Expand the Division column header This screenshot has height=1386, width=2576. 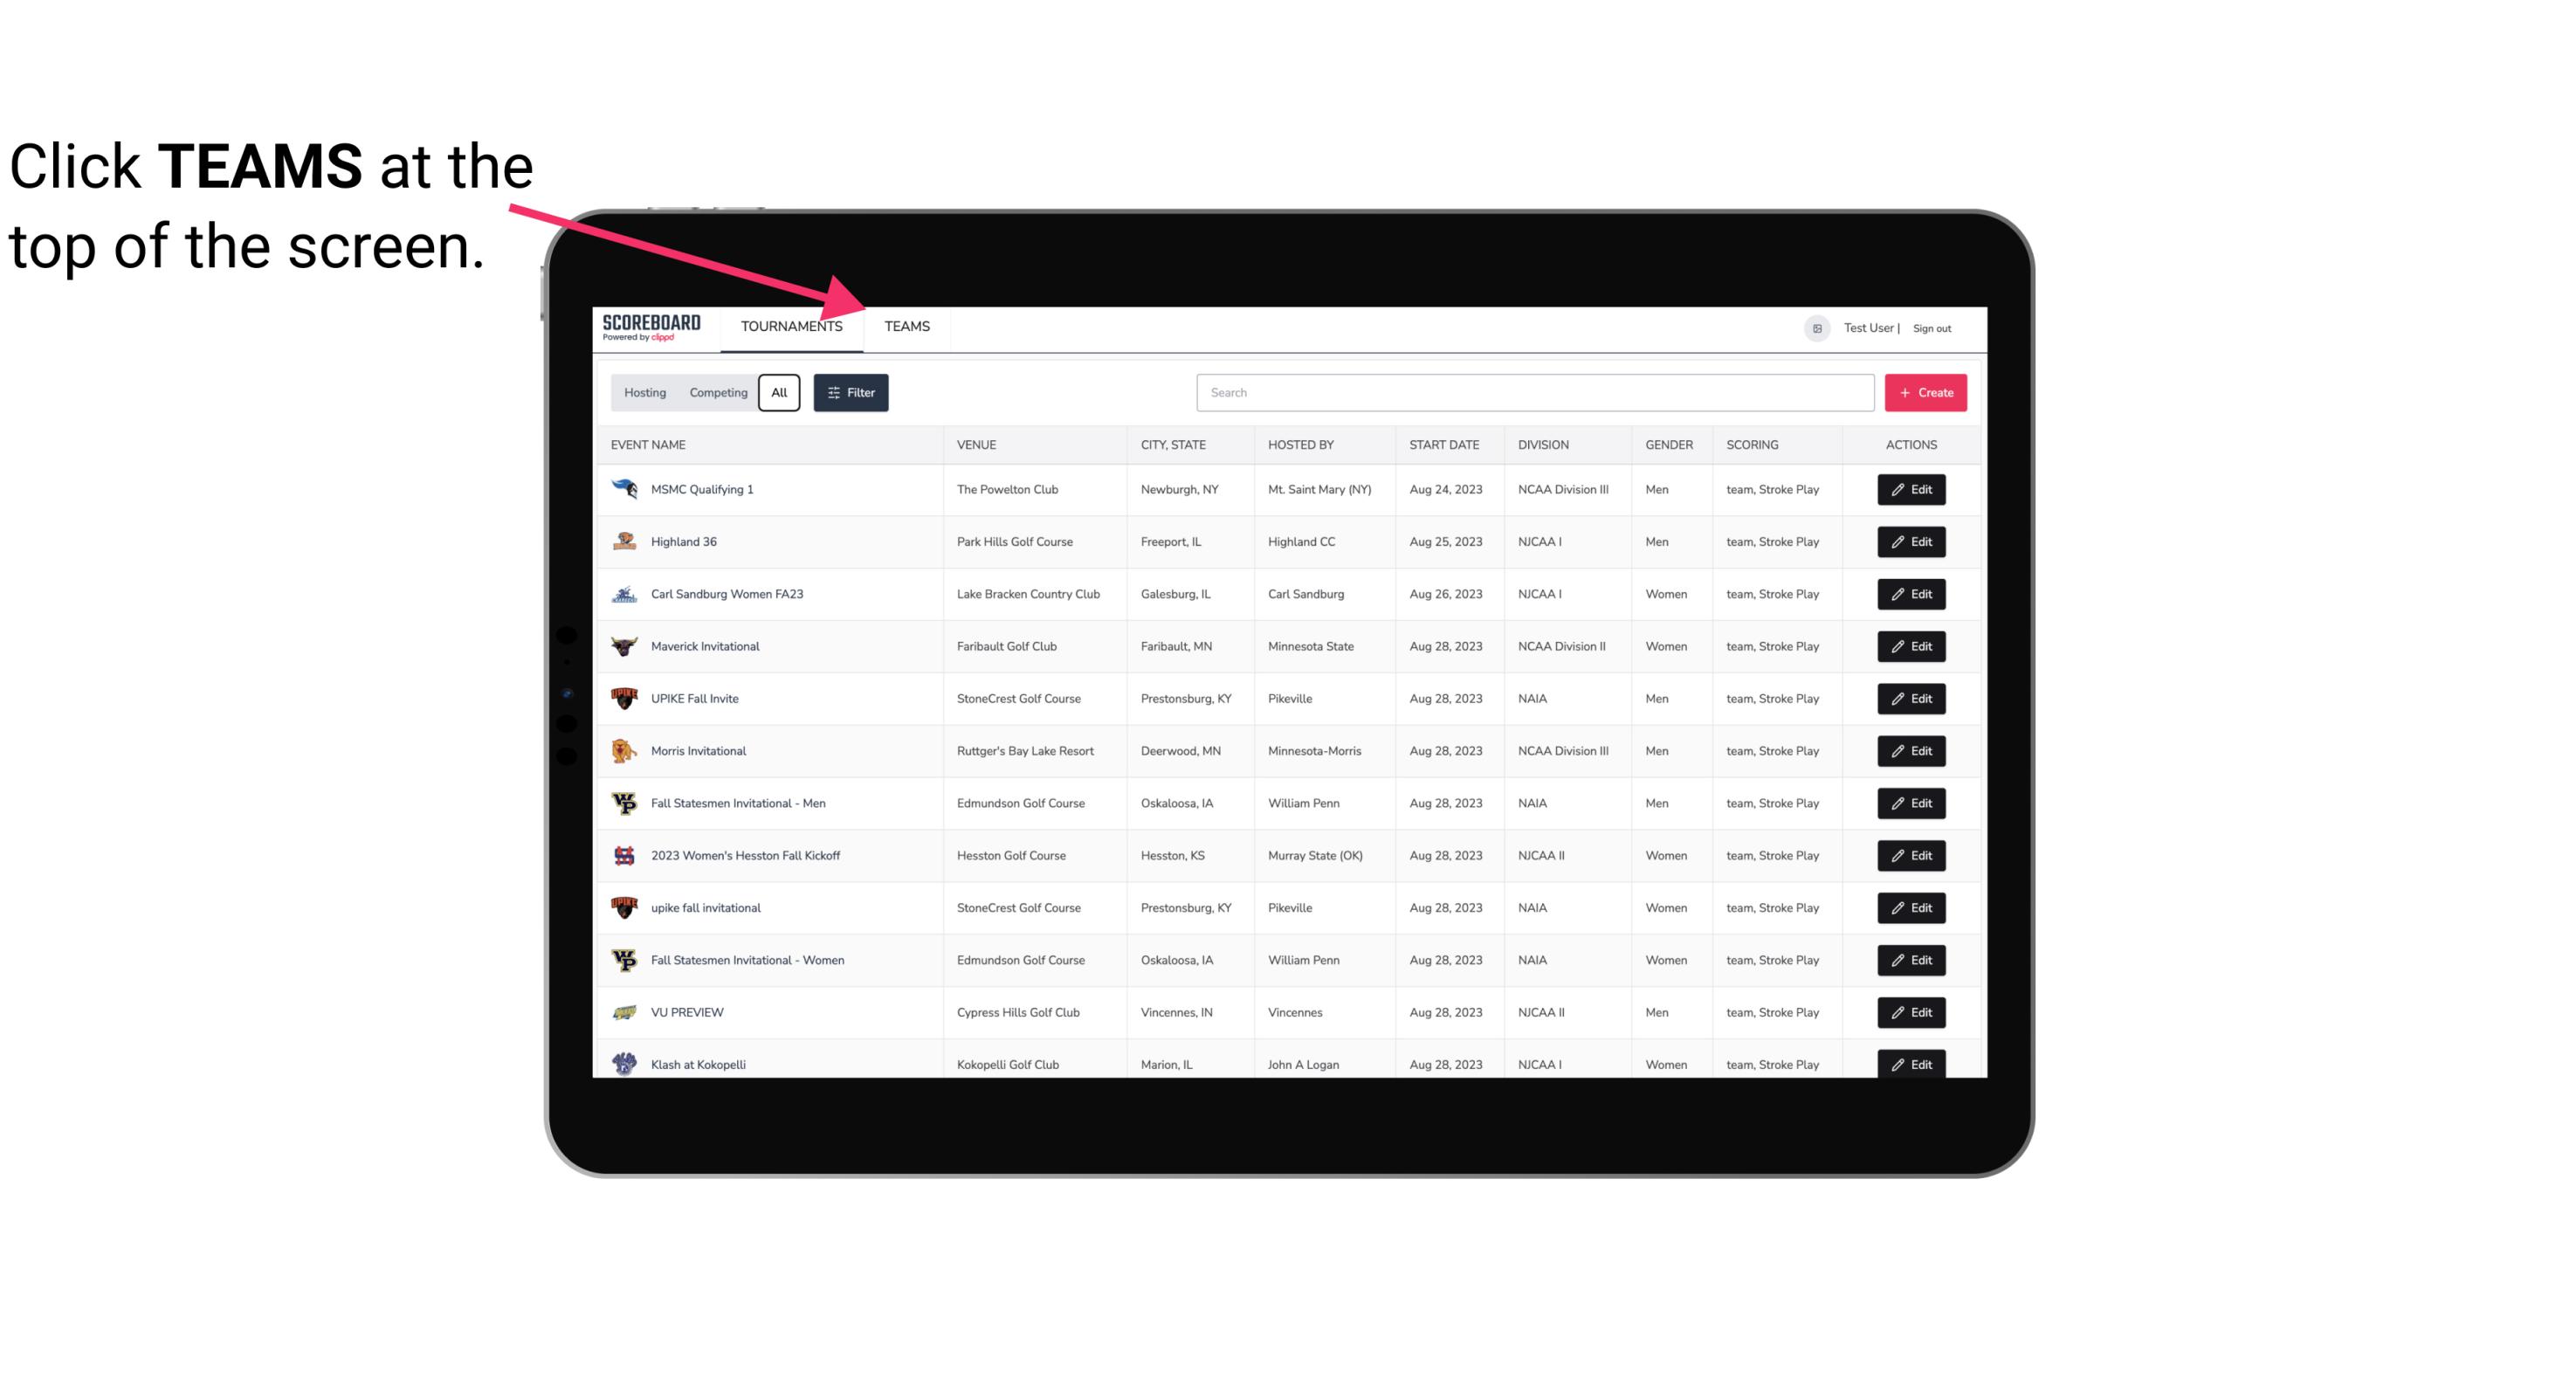(x=1544, y=444)
